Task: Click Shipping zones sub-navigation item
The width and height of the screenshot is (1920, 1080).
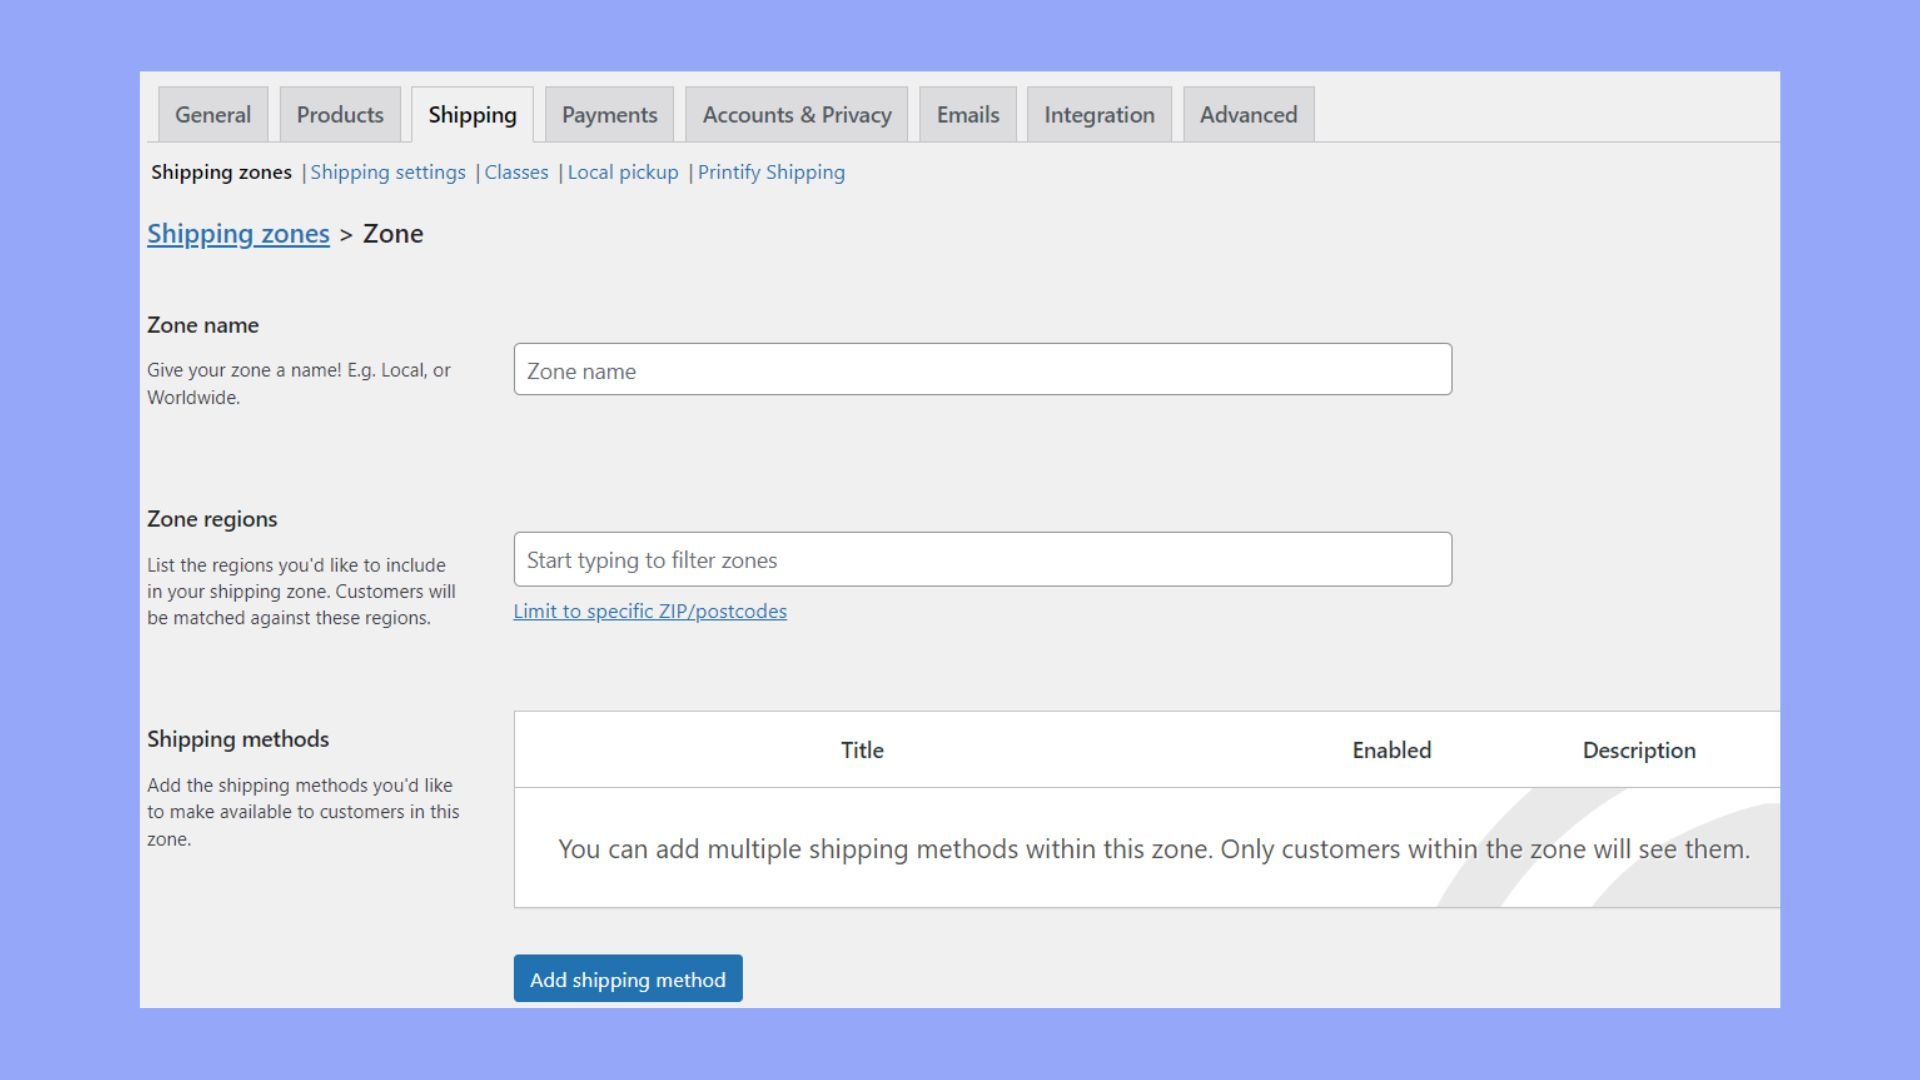Action: pyautogui.click(x=221, y=172)
